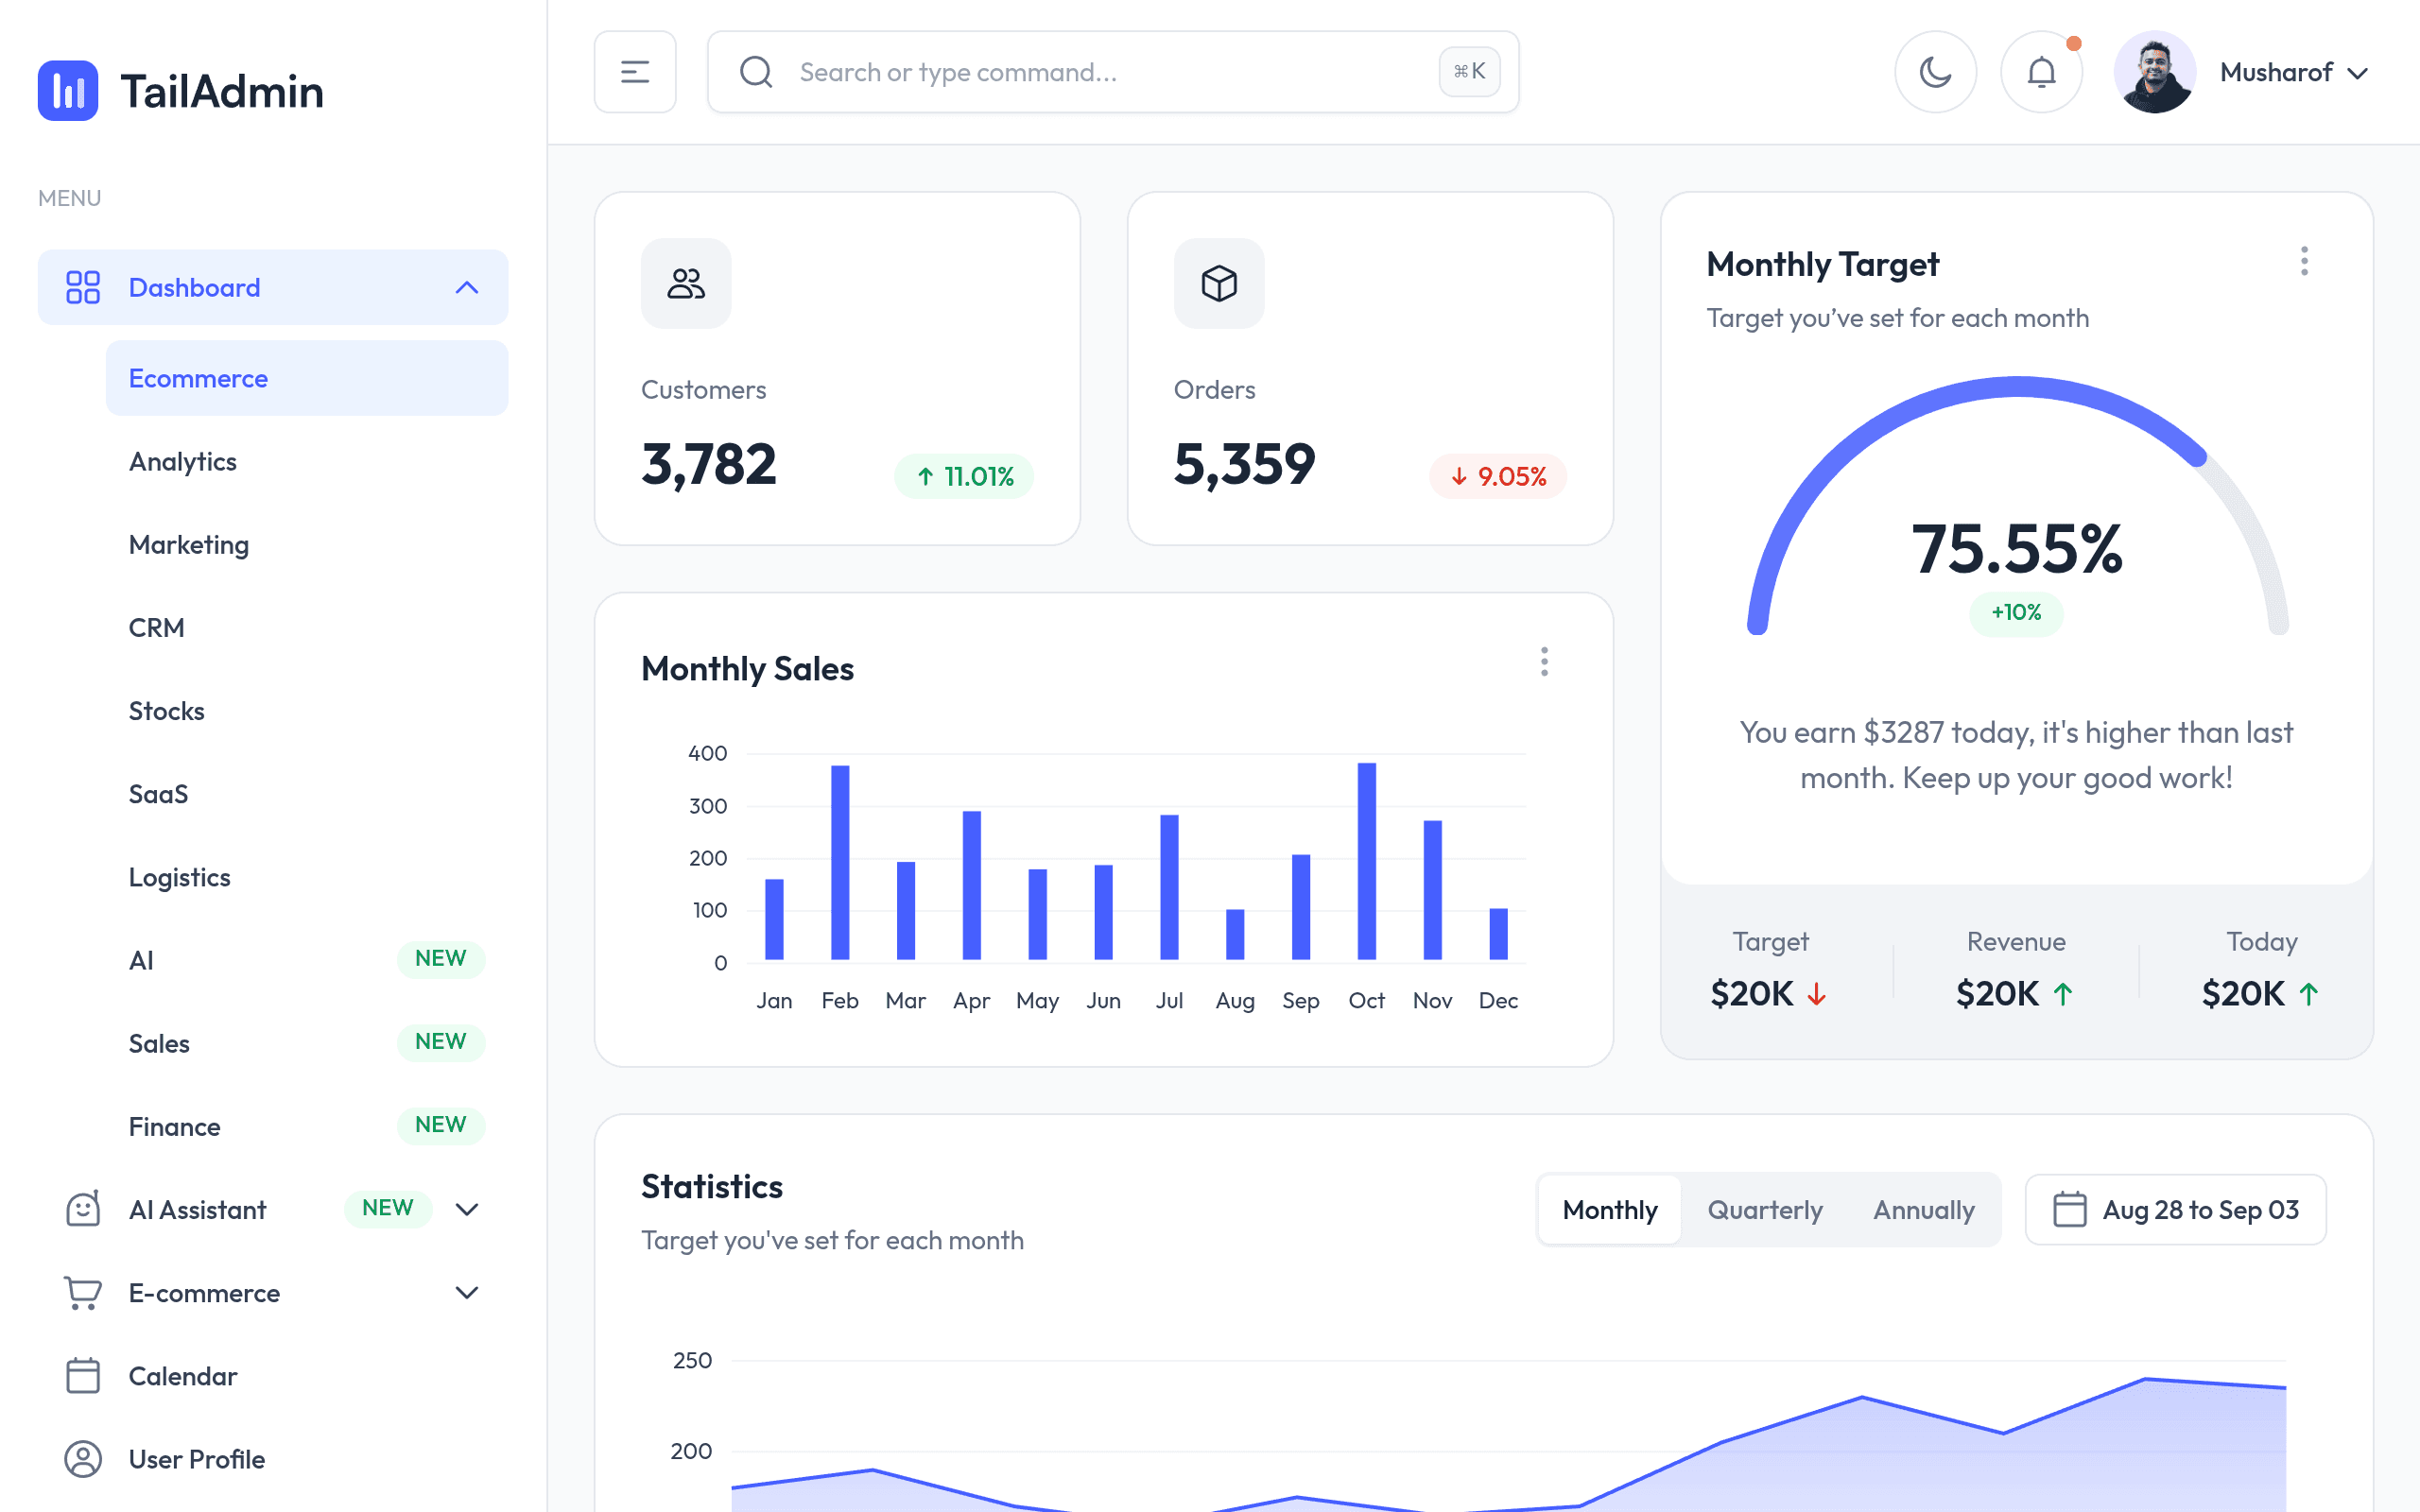This screenshot has width=2420, height=1512.
Task: Click the Calendar sidebar icon
Action: [x=83, y=1375]
